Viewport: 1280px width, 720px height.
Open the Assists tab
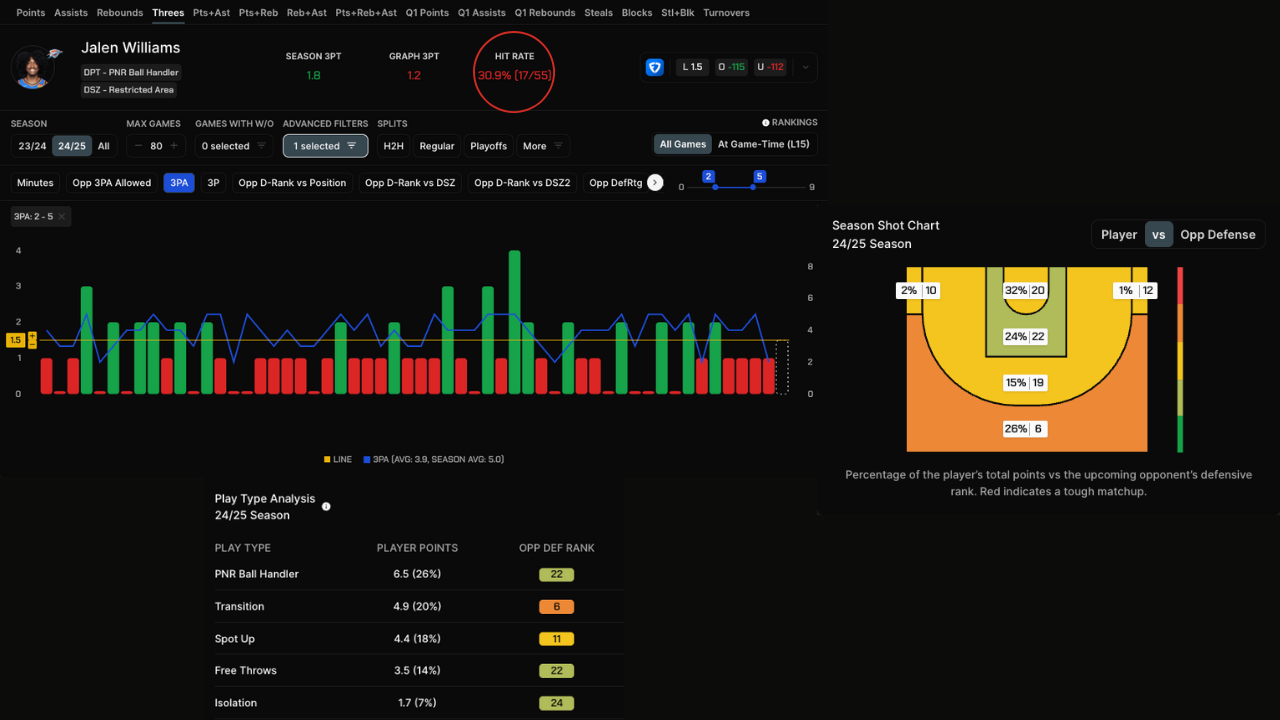click(71, 13)
